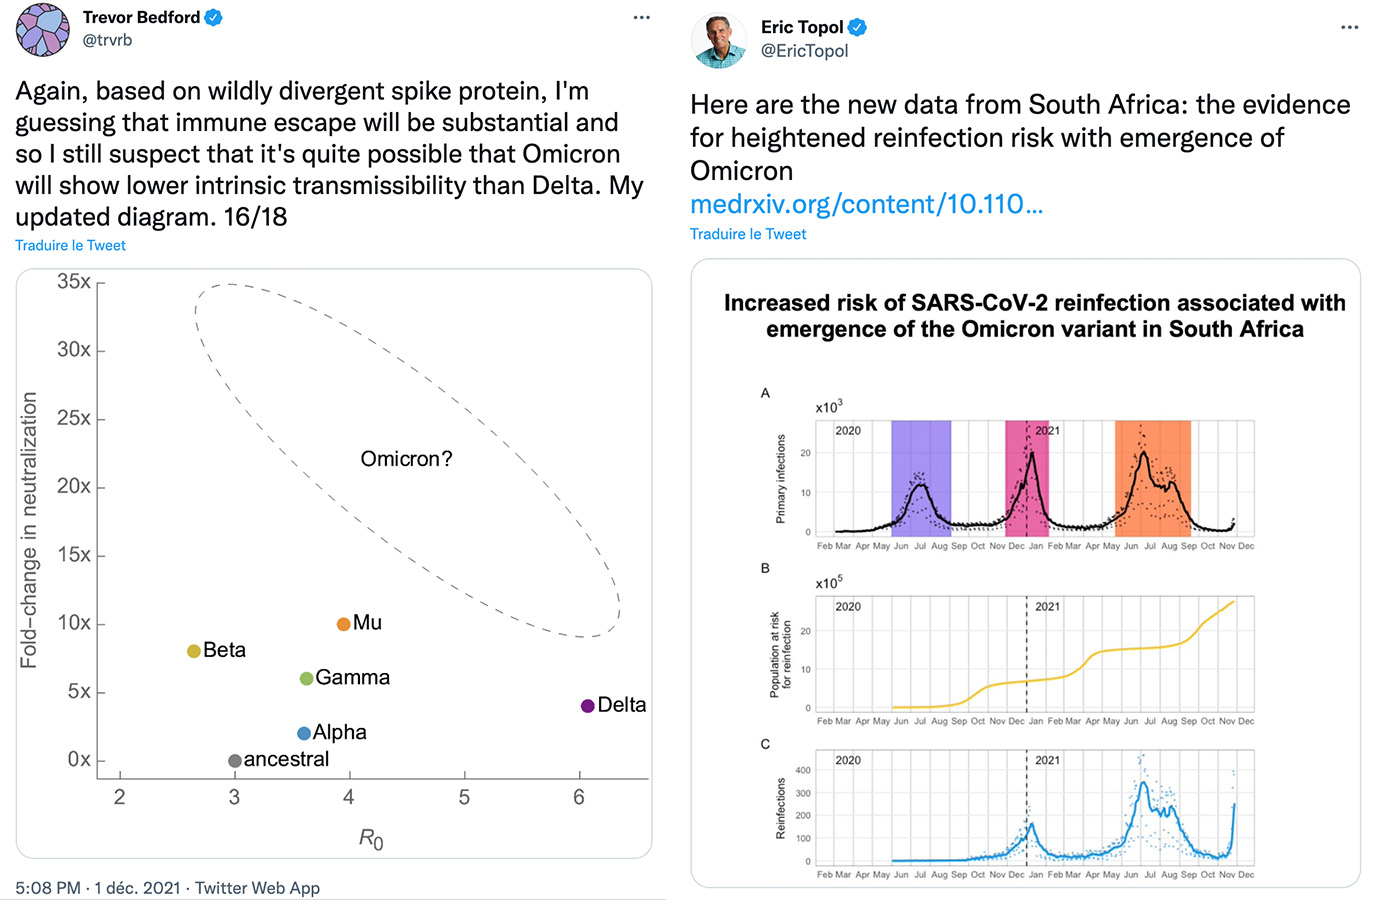The height and width of the screenshot is (900, 1373).
Task: Click the Trevor Bedford display name
Action: (141, 18)
